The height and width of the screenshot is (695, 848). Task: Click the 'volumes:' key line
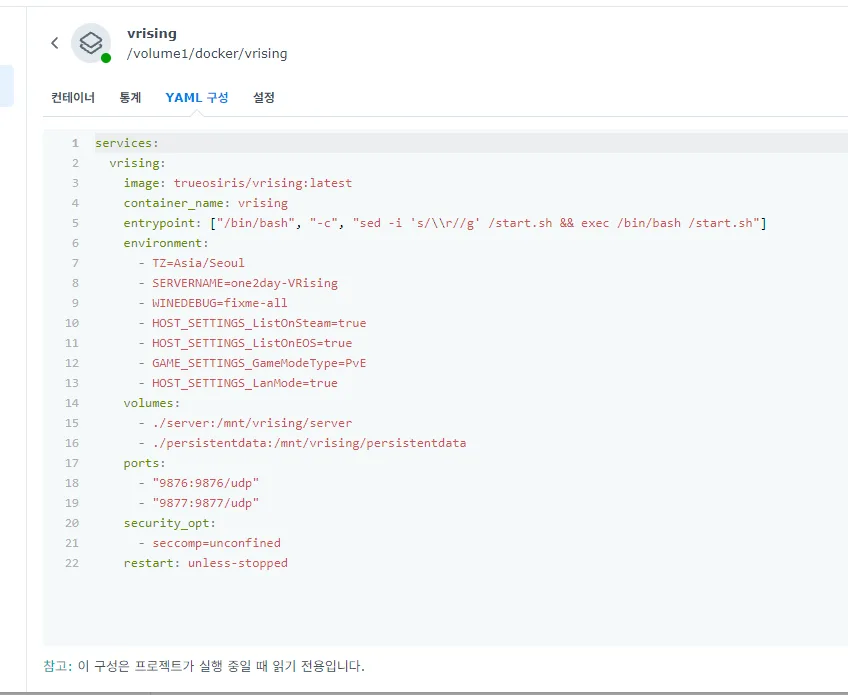point(151,403)
